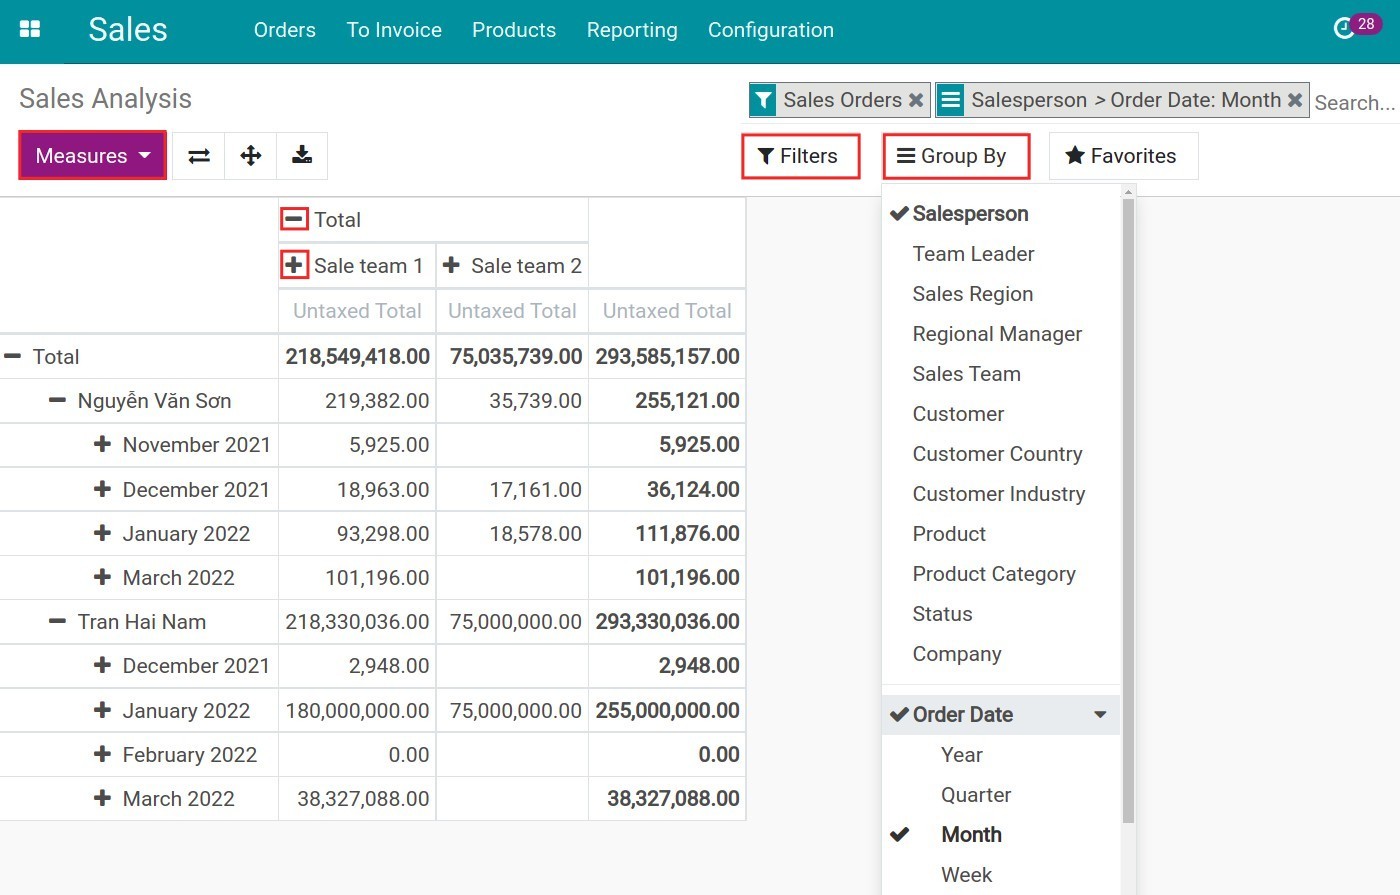Group by Regional Manager

[1001, 334]
